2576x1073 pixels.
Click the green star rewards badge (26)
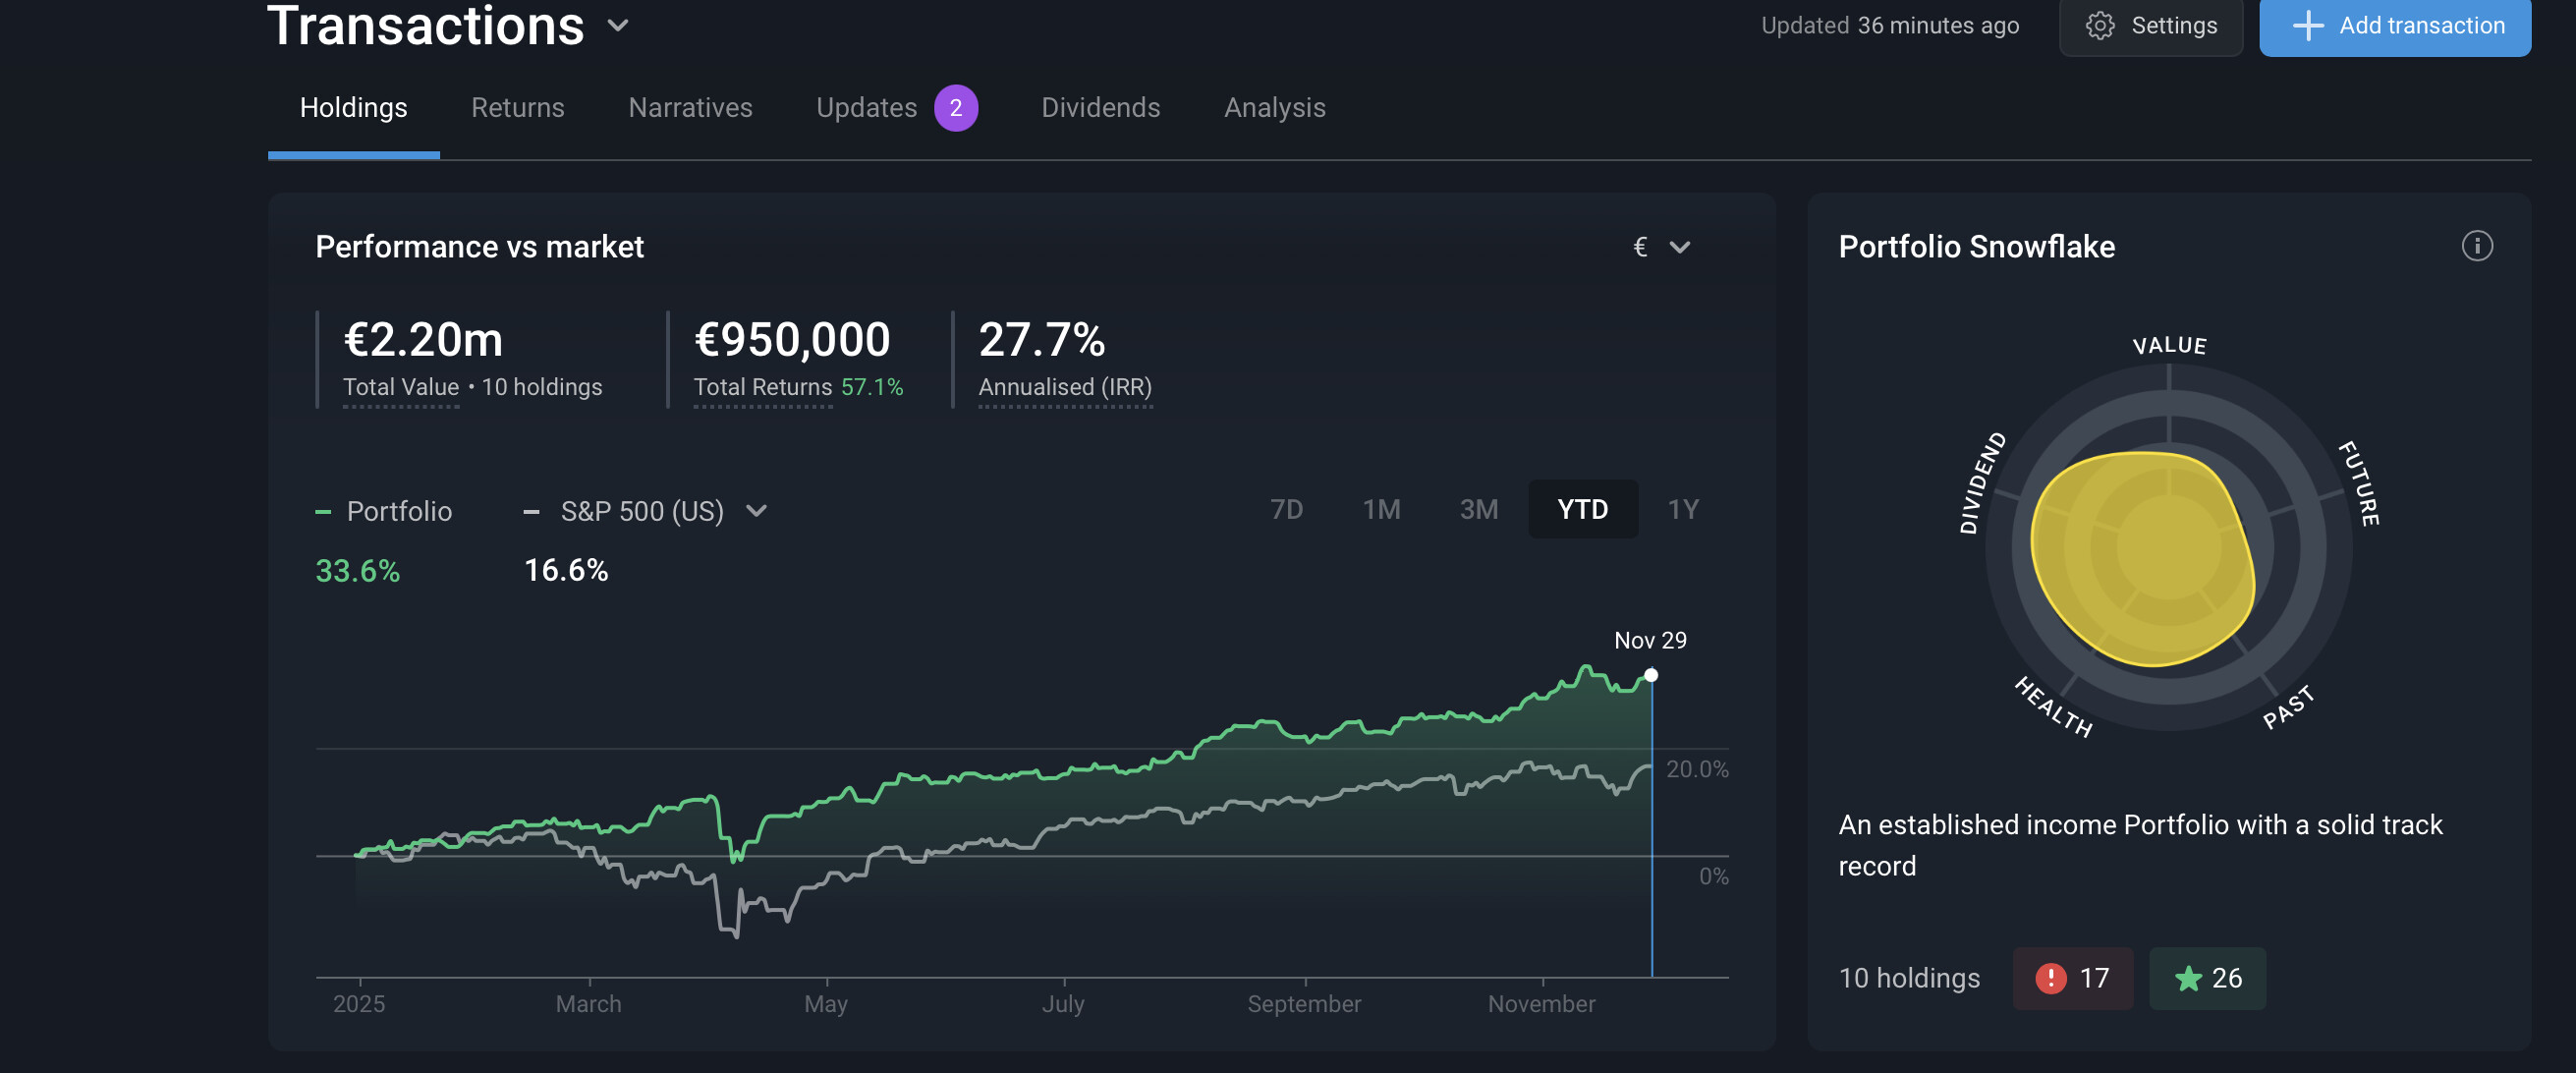tap(2207, 977)
